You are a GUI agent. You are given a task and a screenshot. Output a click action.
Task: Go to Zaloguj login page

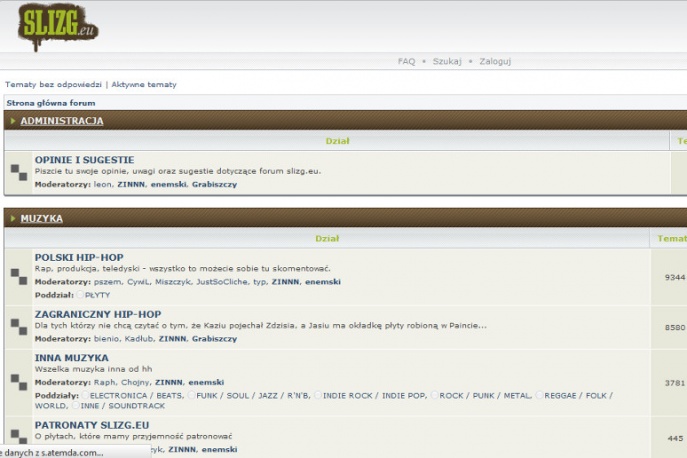(495, 61)
